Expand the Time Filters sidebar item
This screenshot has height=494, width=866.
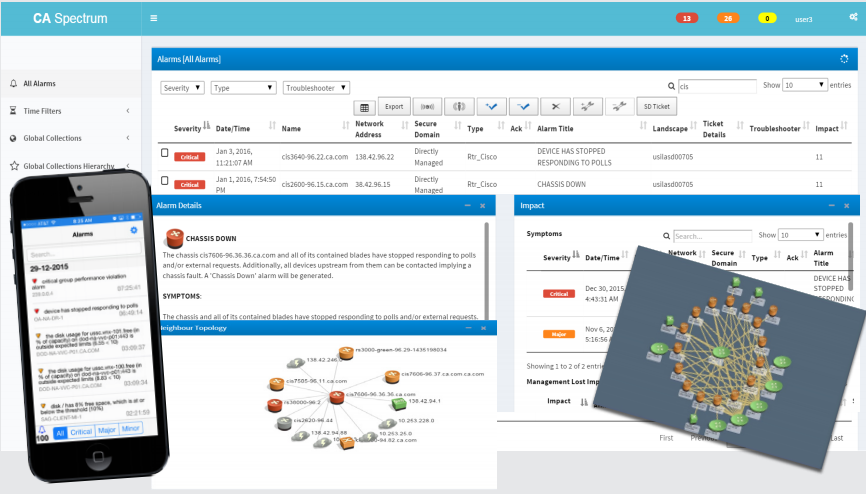(x=71, y=111)
